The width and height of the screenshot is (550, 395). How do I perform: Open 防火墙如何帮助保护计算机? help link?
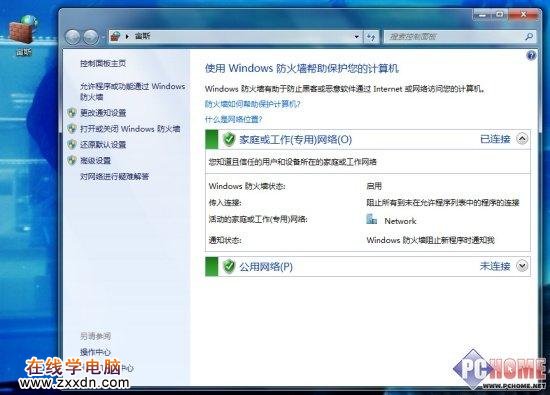pyautogui.click(x=253, y=104)
